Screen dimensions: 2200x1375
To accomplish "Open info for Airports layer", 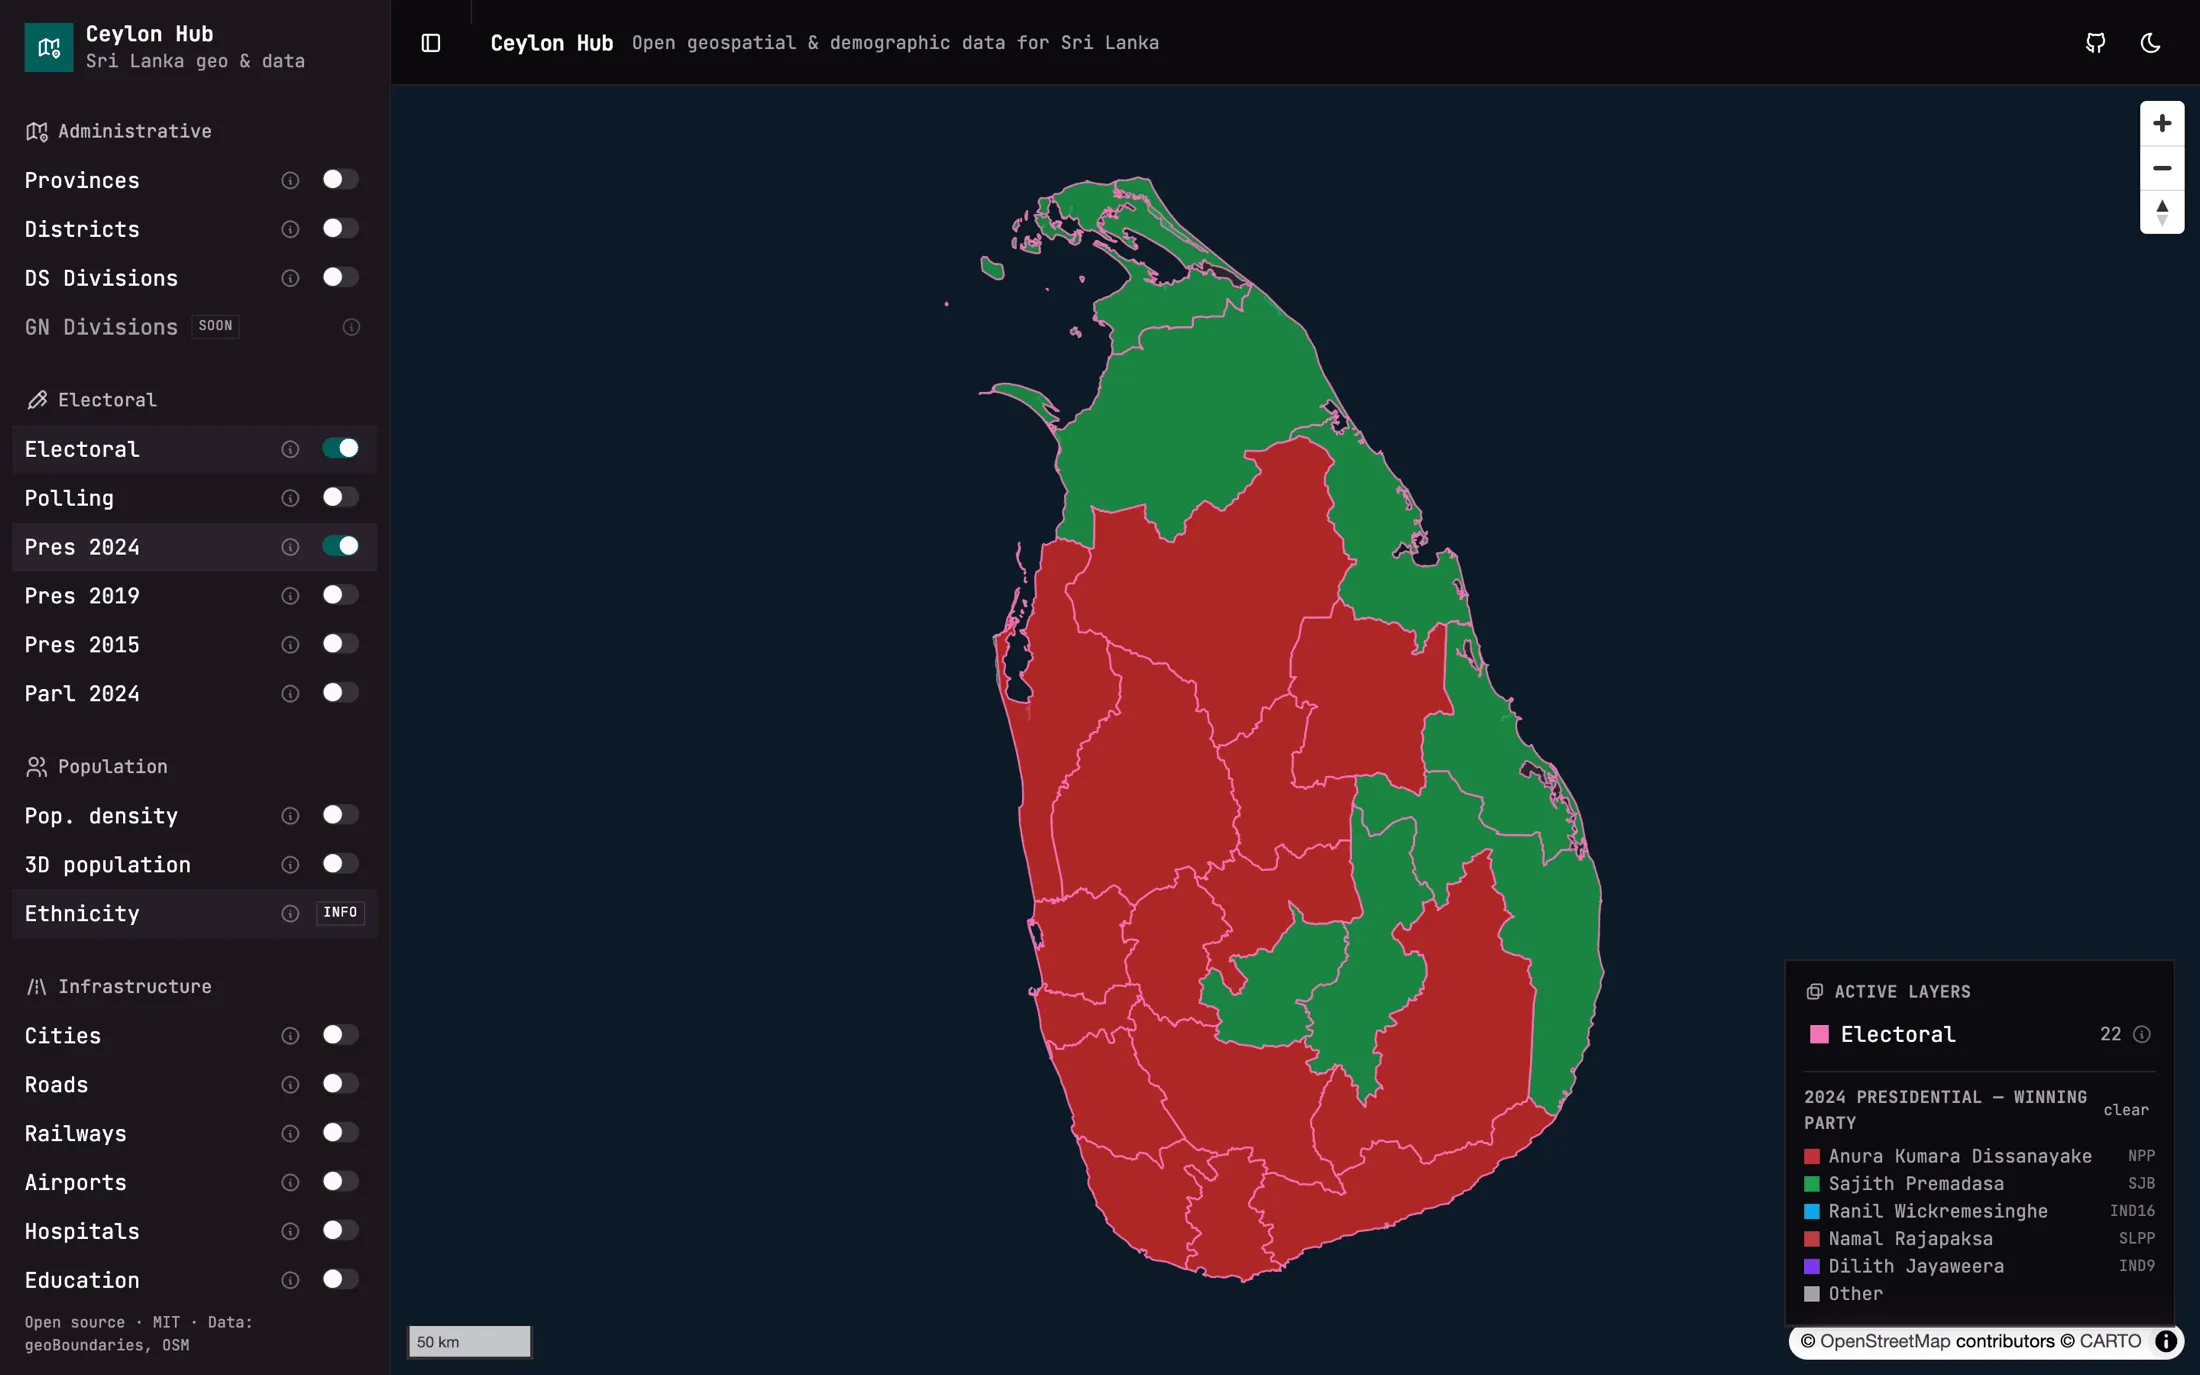I will [x=290, y=1183].
